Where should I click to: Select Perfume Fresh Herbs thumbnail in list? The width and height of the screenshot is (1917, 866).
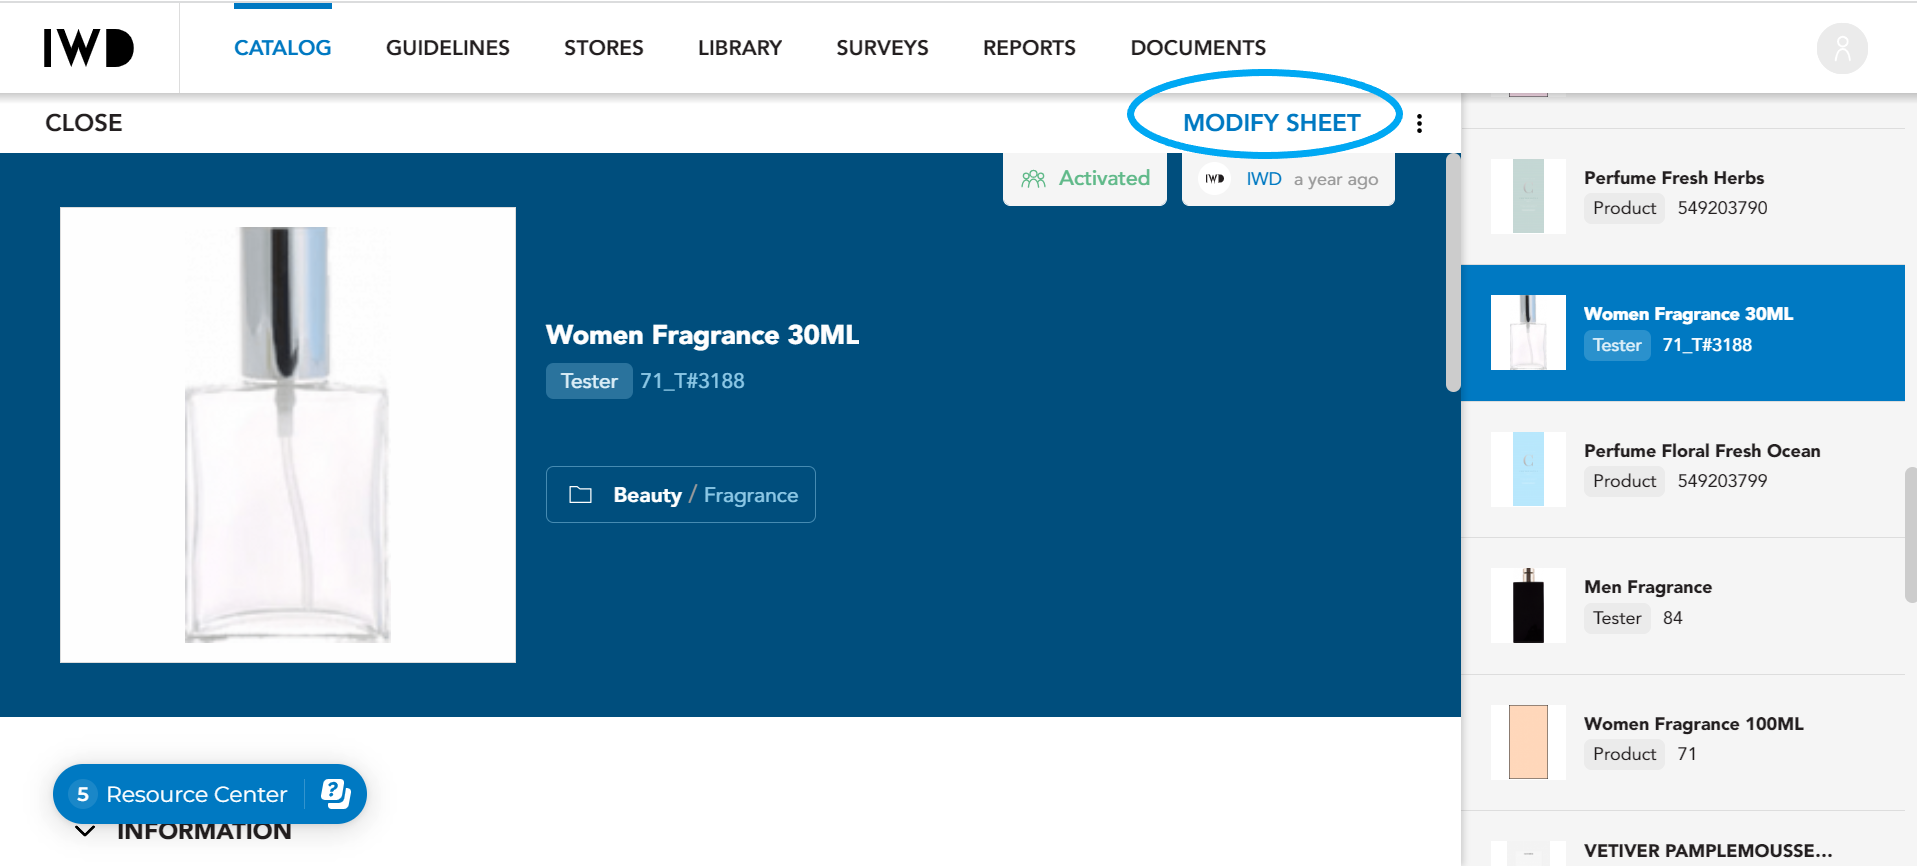click(x=1528, y=196)
